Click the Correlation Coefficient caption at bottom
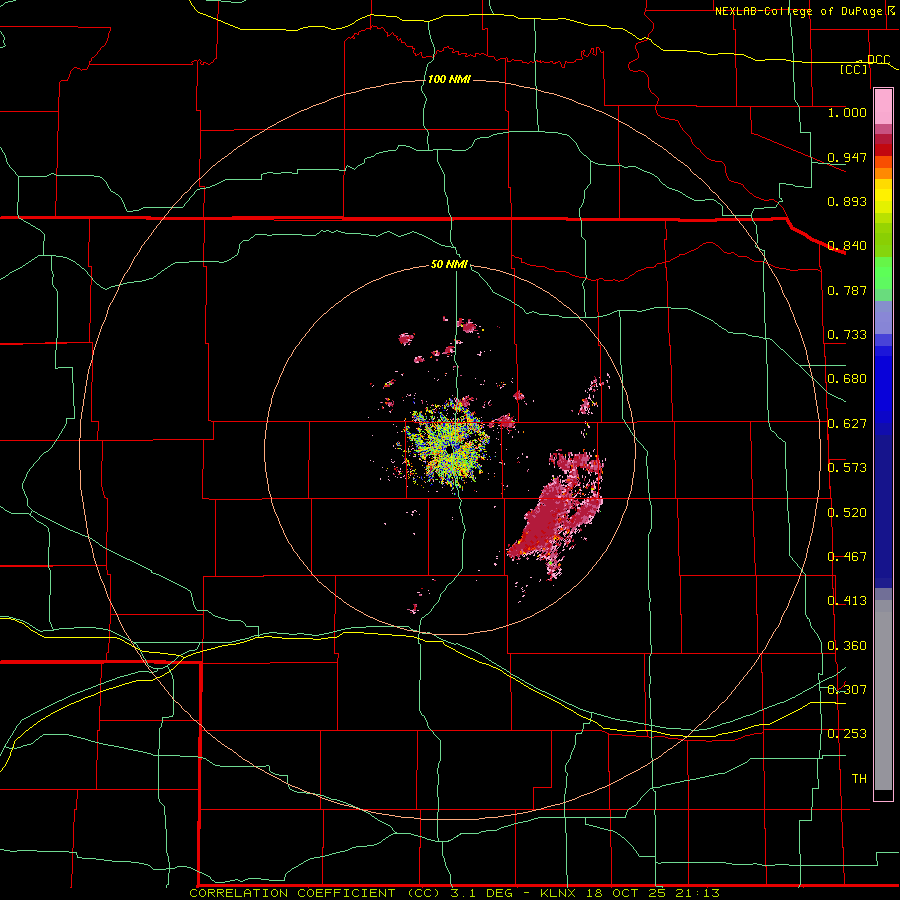Viewport: 900px width, 900px height. click(455, 893)
